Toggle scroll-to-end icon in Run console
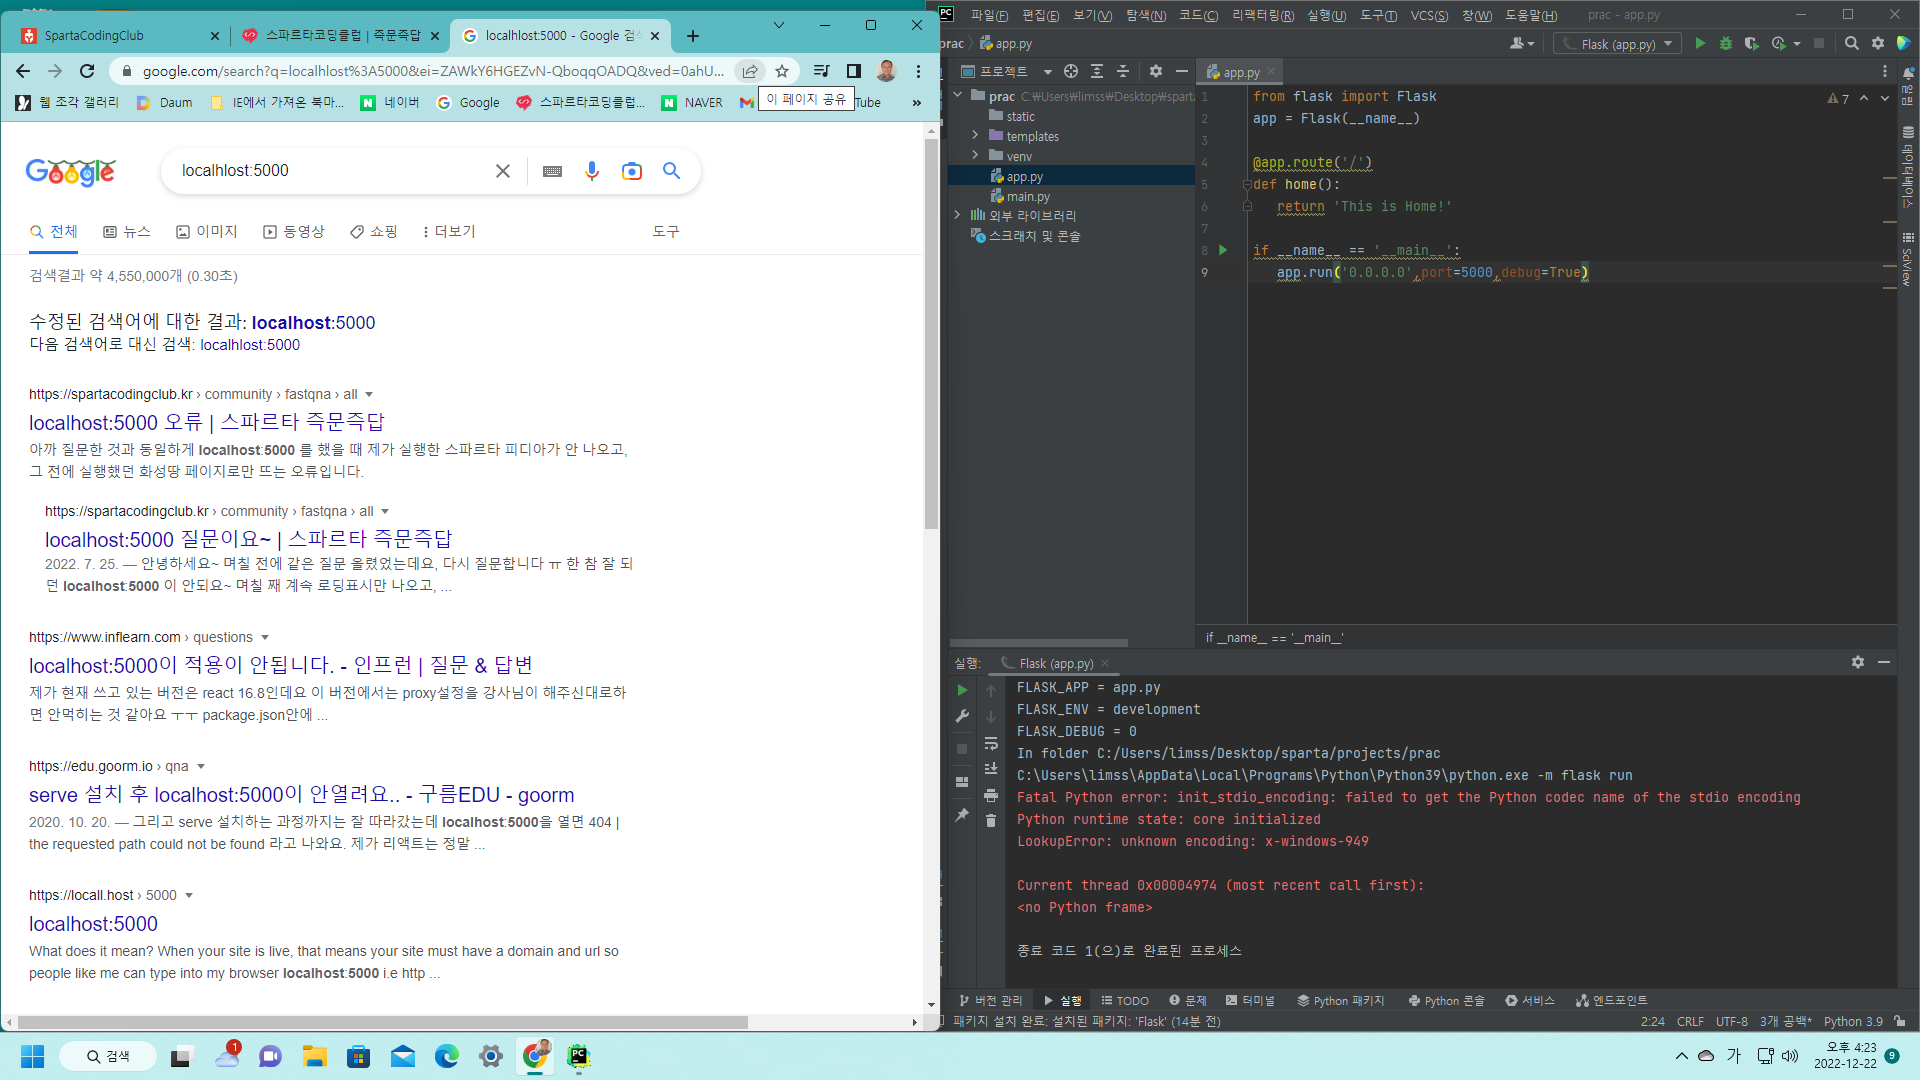The height and width of the screenshot is (1080, 1920). click(x=991, y=769)
